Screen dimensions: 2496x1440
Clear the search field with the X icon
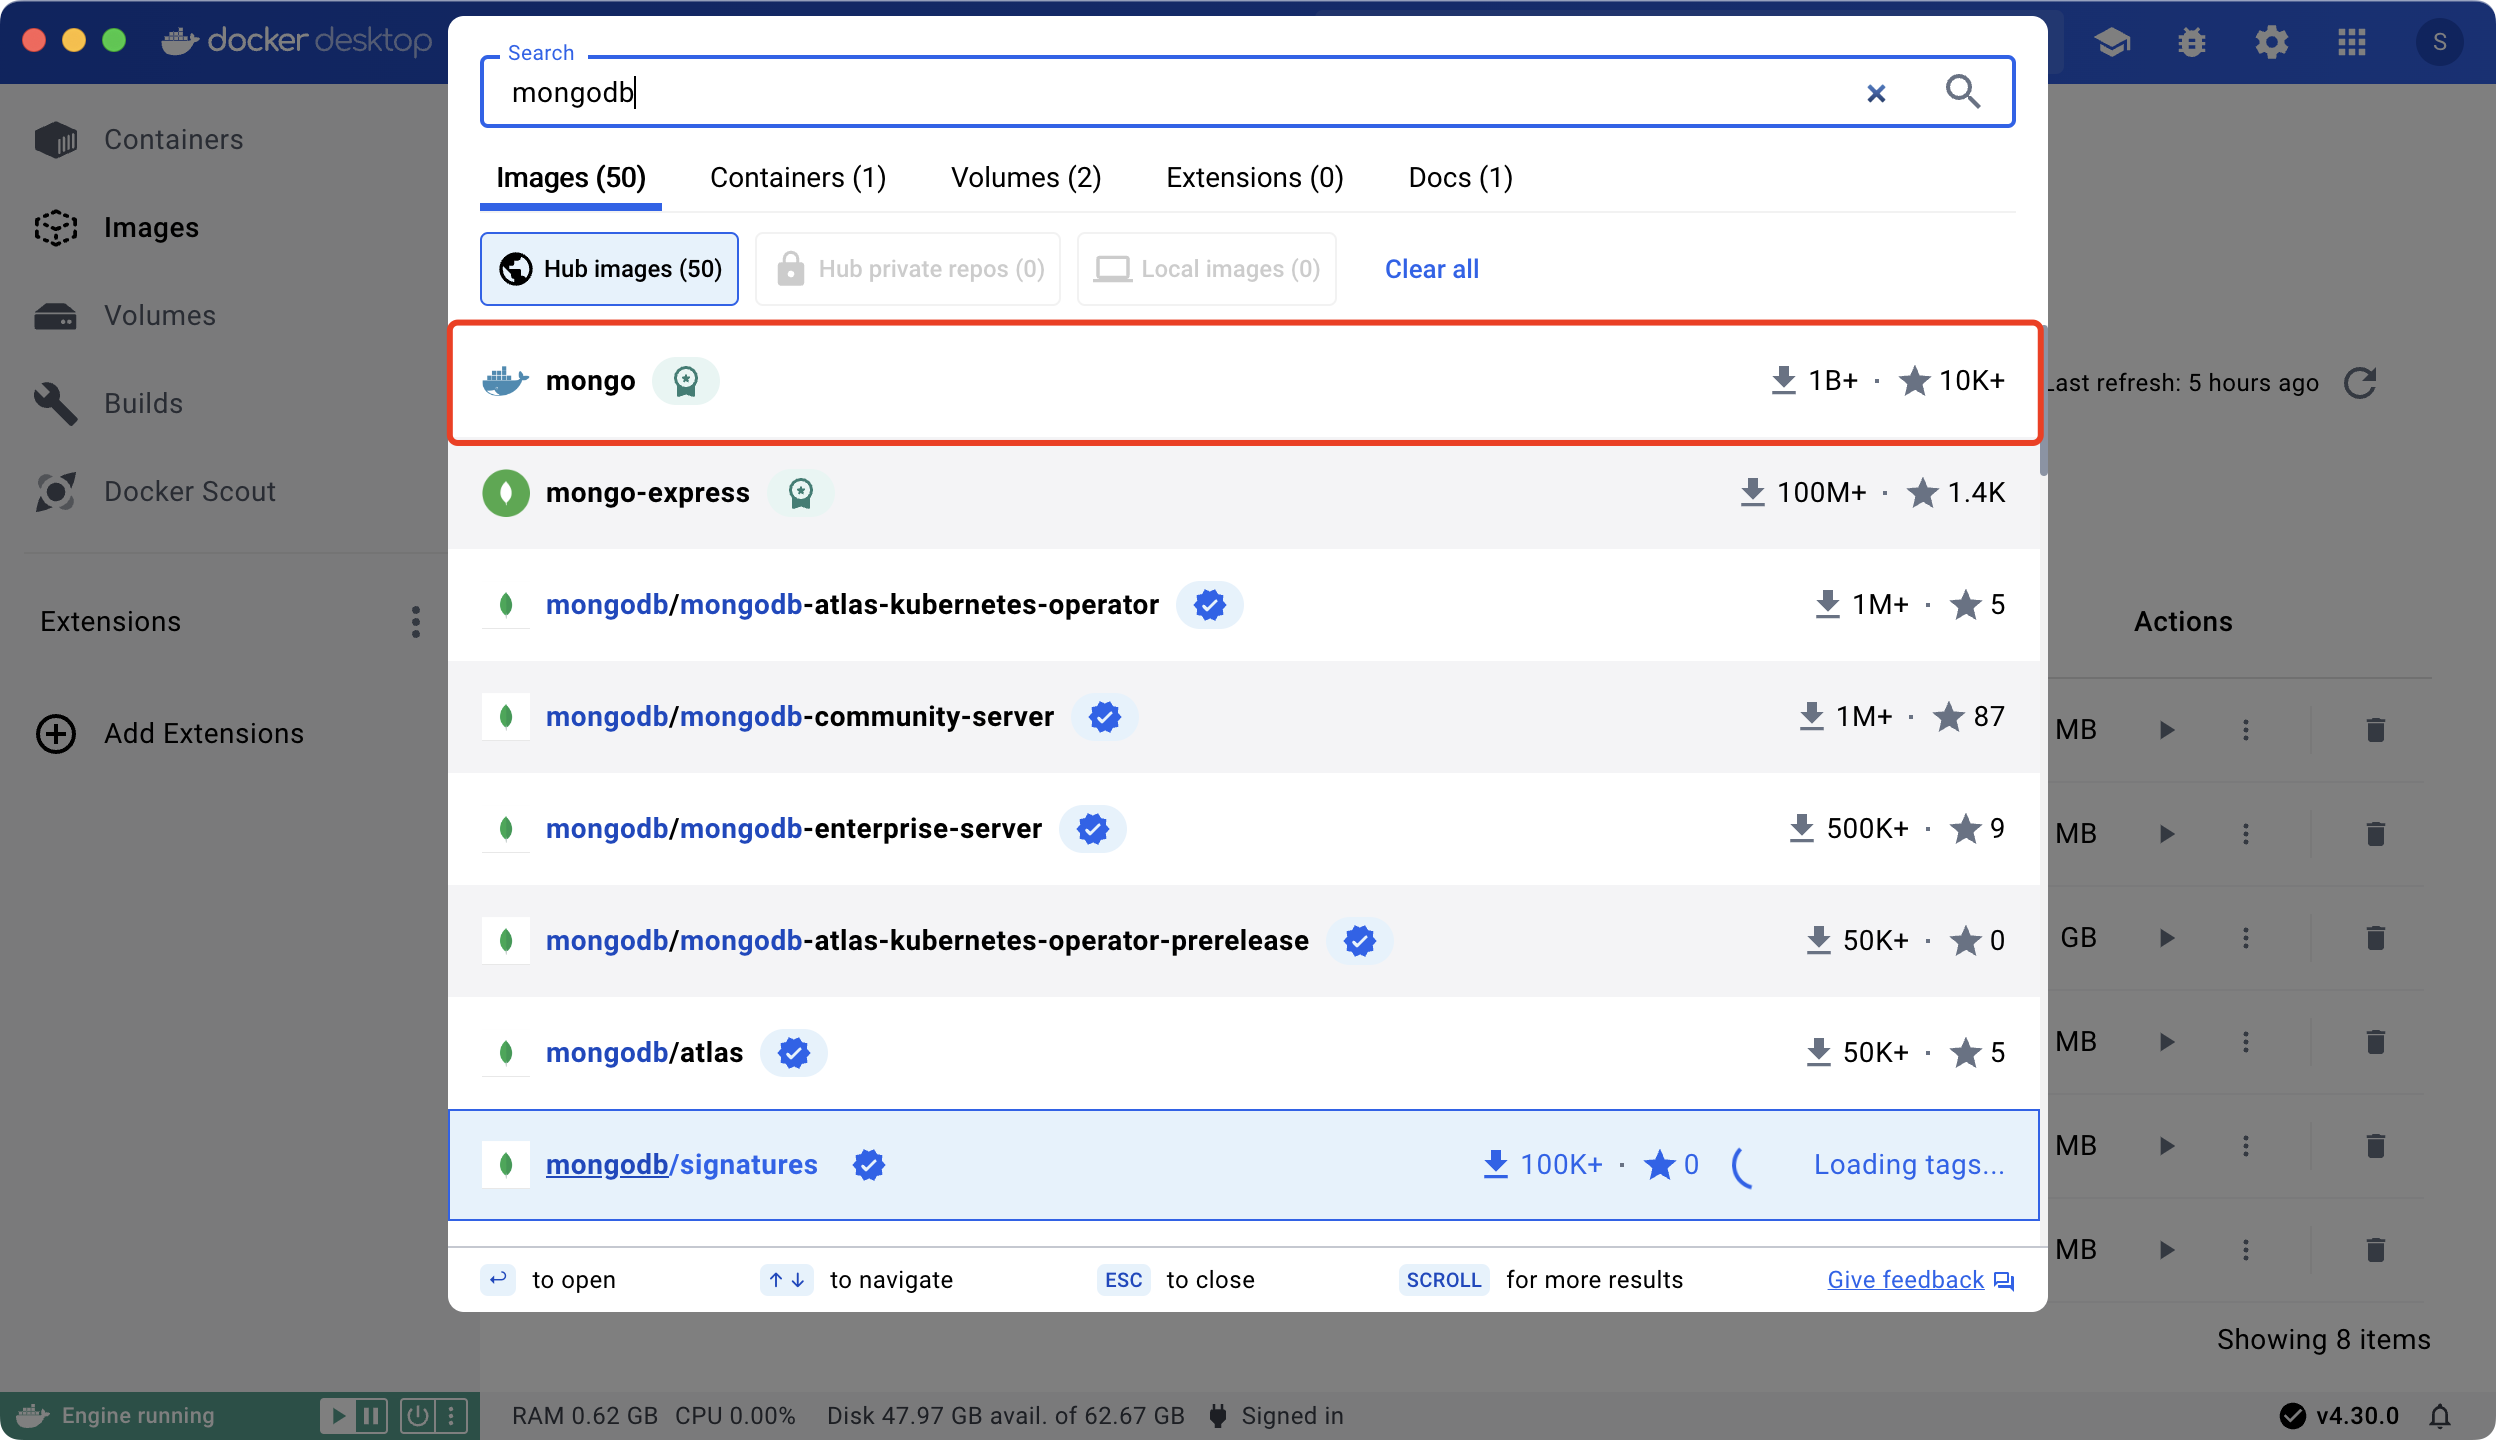(x=1876, y=93)
